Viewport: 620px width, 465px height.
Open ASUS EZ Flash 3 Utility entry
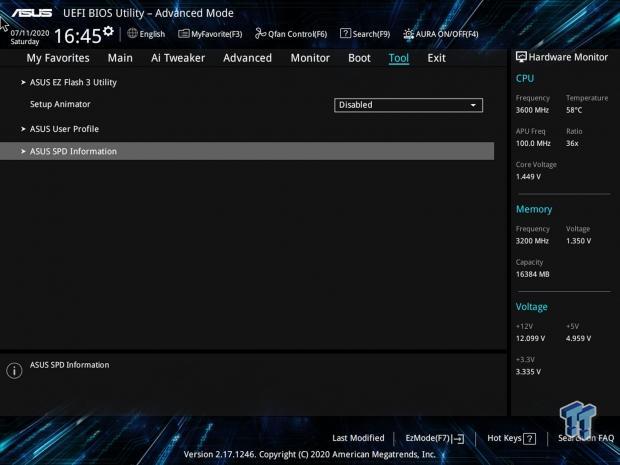click(73, 82)
